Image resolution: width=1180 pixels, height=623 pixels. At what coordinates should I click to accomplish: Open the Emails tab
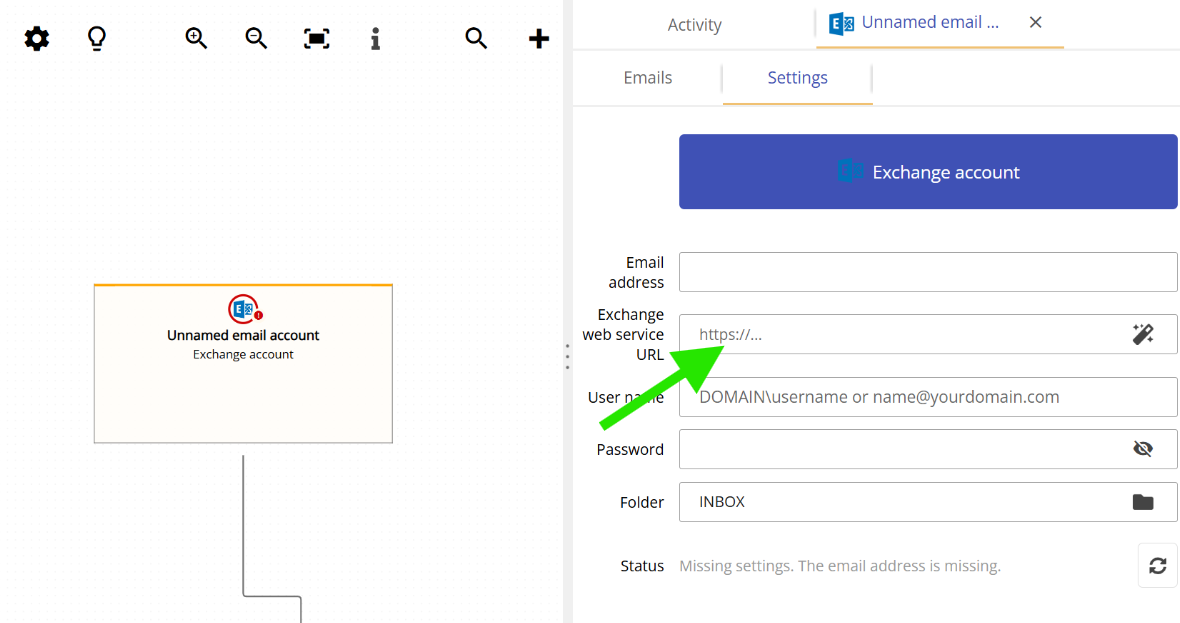click(647, 77)
